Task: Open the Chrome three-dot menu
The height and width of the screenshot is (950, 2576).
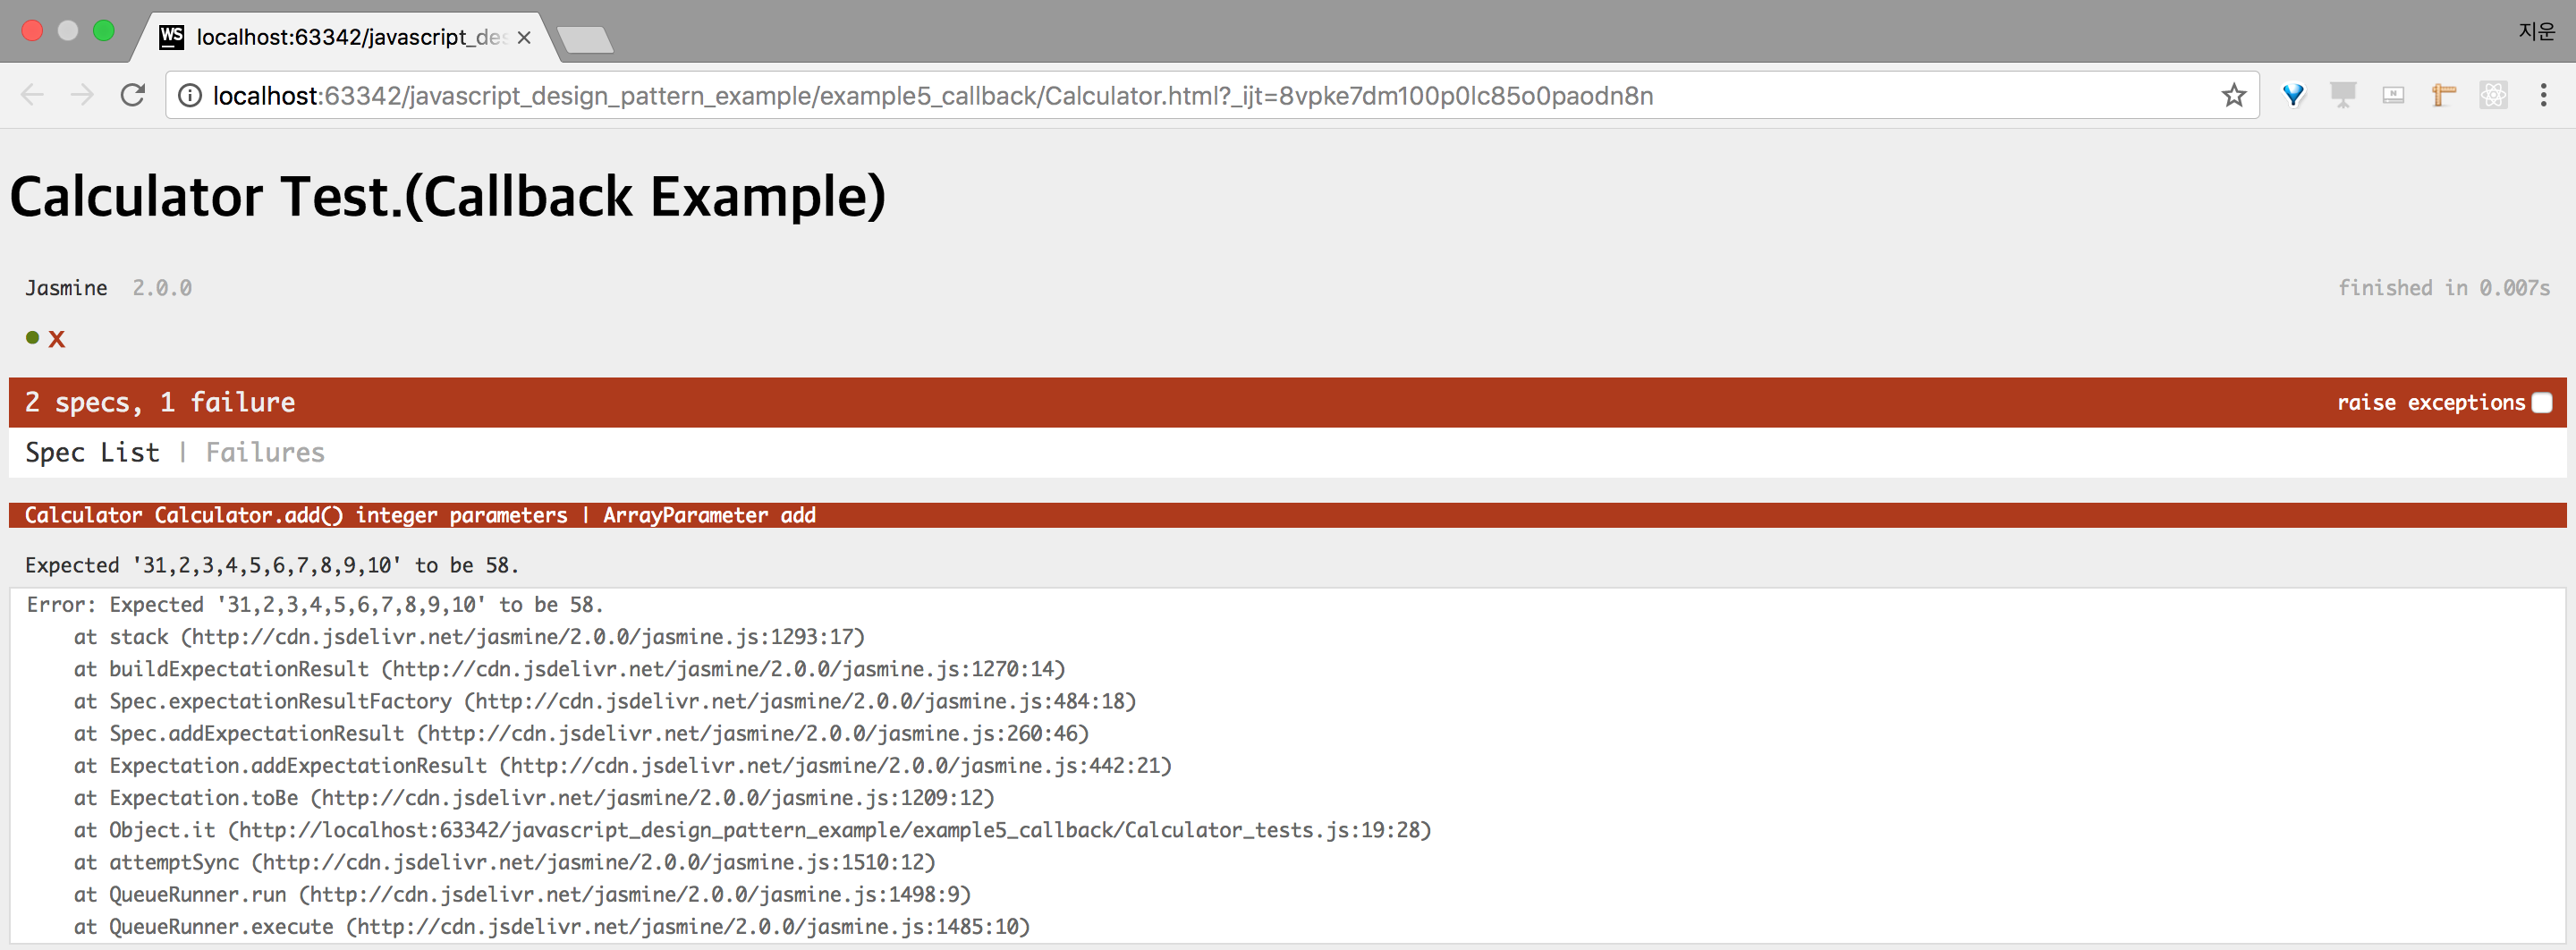Action: coord(2543,95)
